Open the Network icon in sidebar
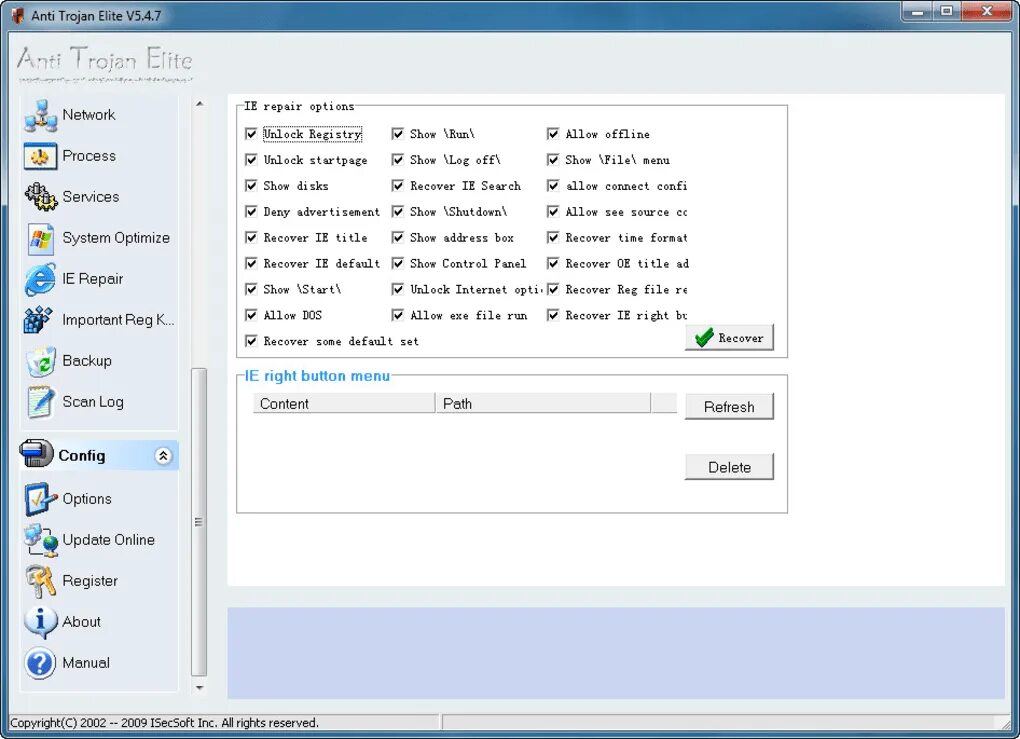The height and width of the screenshot is (739, 1020). click(40, 116)
